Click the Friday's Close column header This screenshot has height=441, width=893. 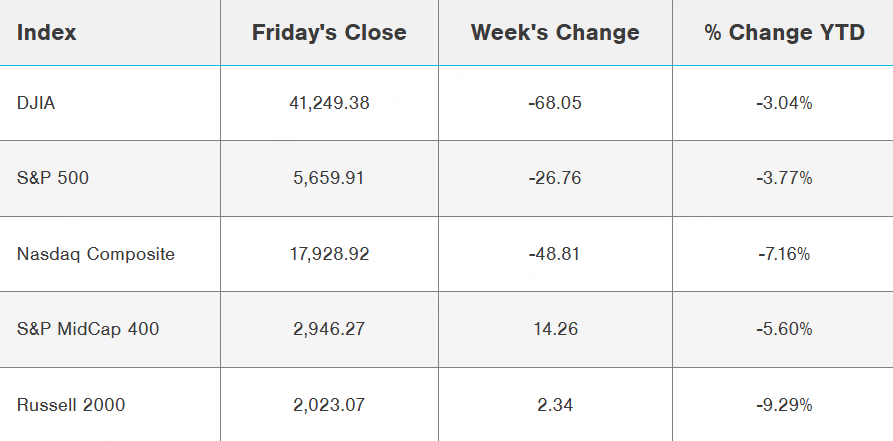329,33
